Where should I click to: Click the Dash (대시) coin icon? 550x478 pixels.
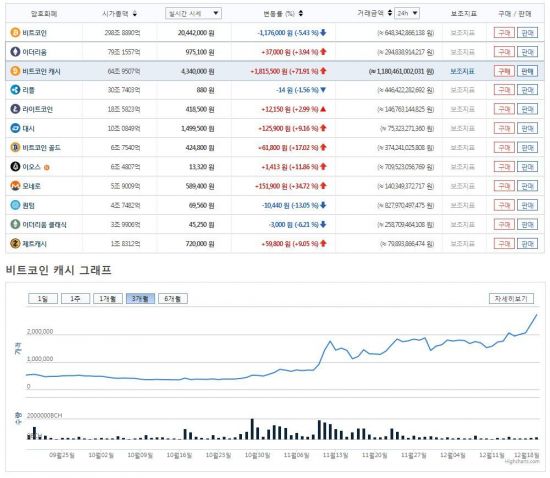click(15, 128)
